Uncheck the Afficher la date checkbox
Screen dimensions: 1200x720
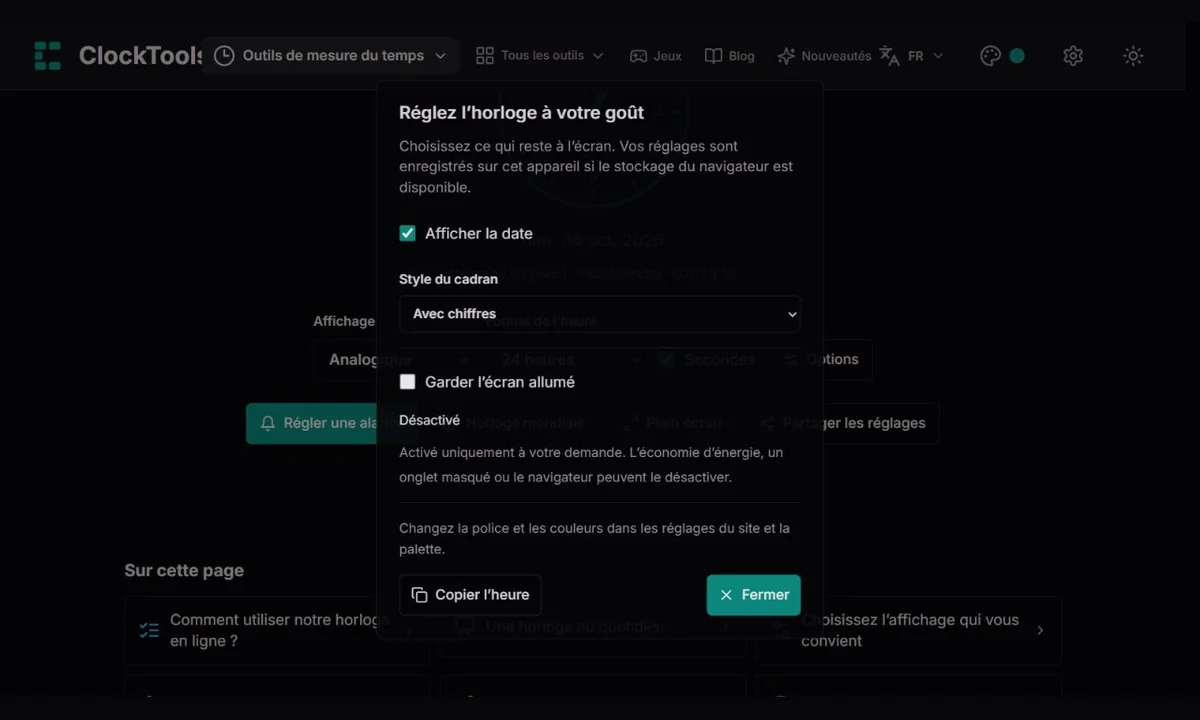tap(407, 233)
